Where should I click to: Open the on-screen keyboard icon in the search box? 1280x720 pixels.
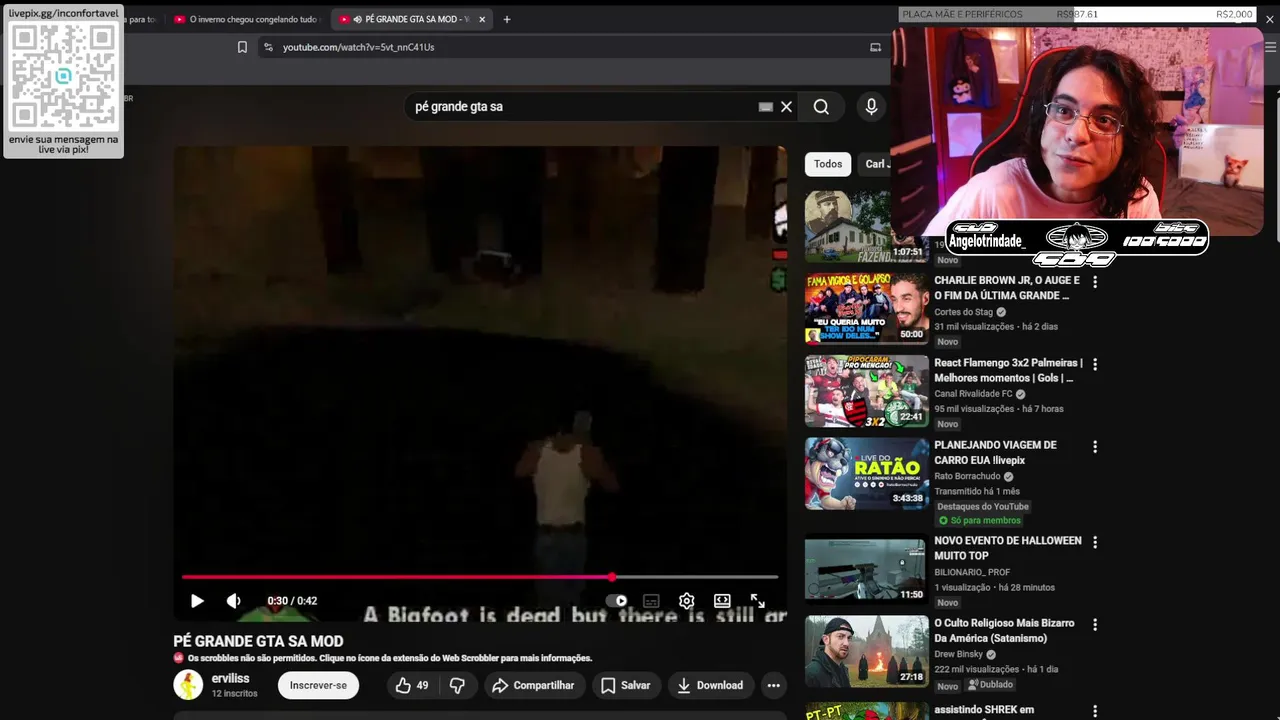[766, 107]
